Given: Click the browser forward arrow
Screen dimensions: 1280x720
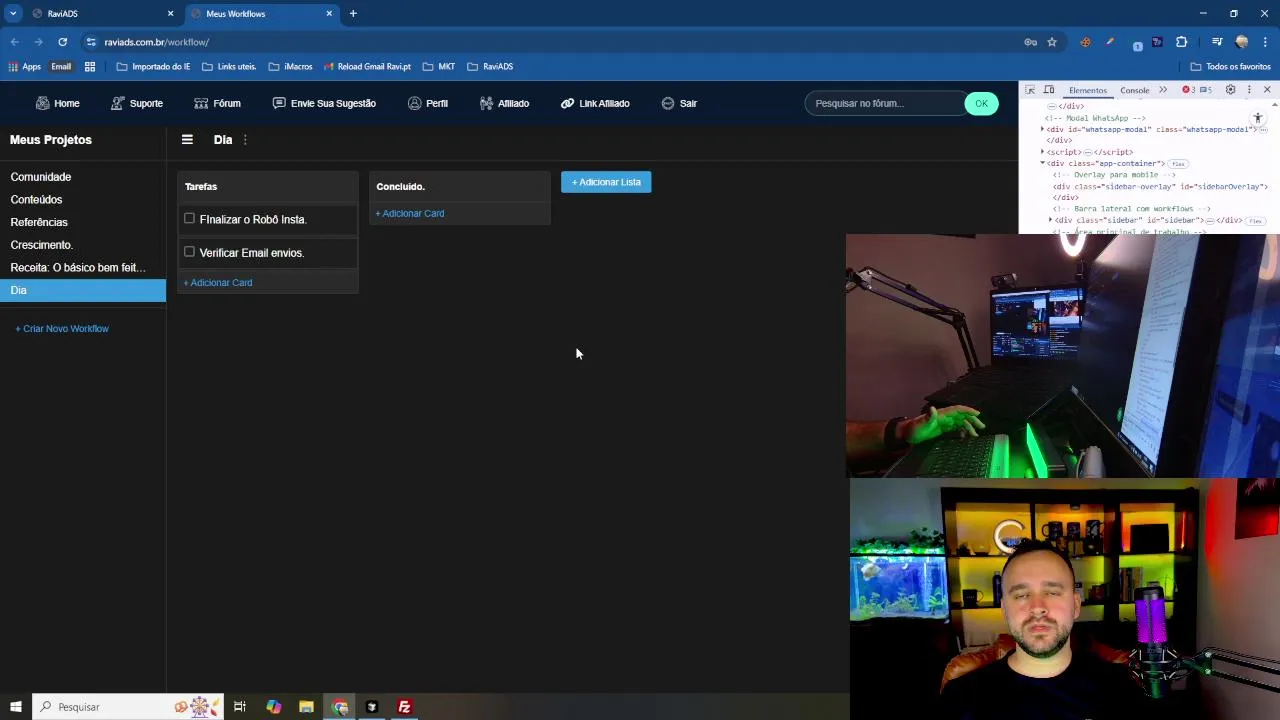Looking at the screenshot, I should click(x=38, y=42).
